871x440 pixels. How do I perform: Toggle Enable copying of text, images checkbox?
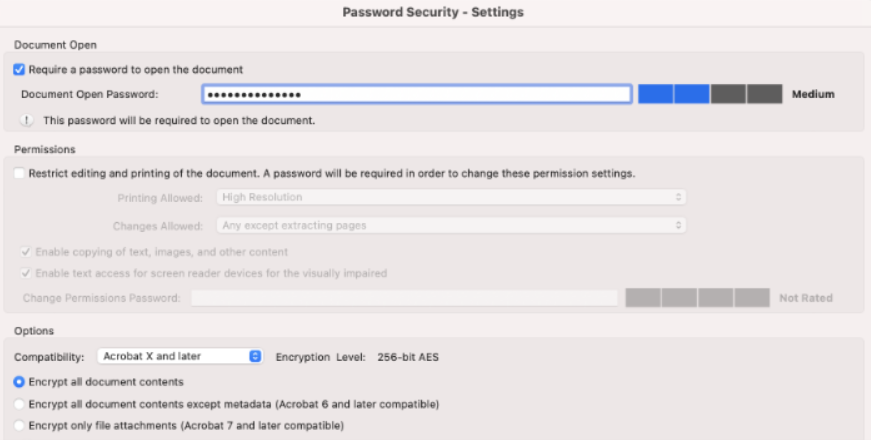point(26,252)
